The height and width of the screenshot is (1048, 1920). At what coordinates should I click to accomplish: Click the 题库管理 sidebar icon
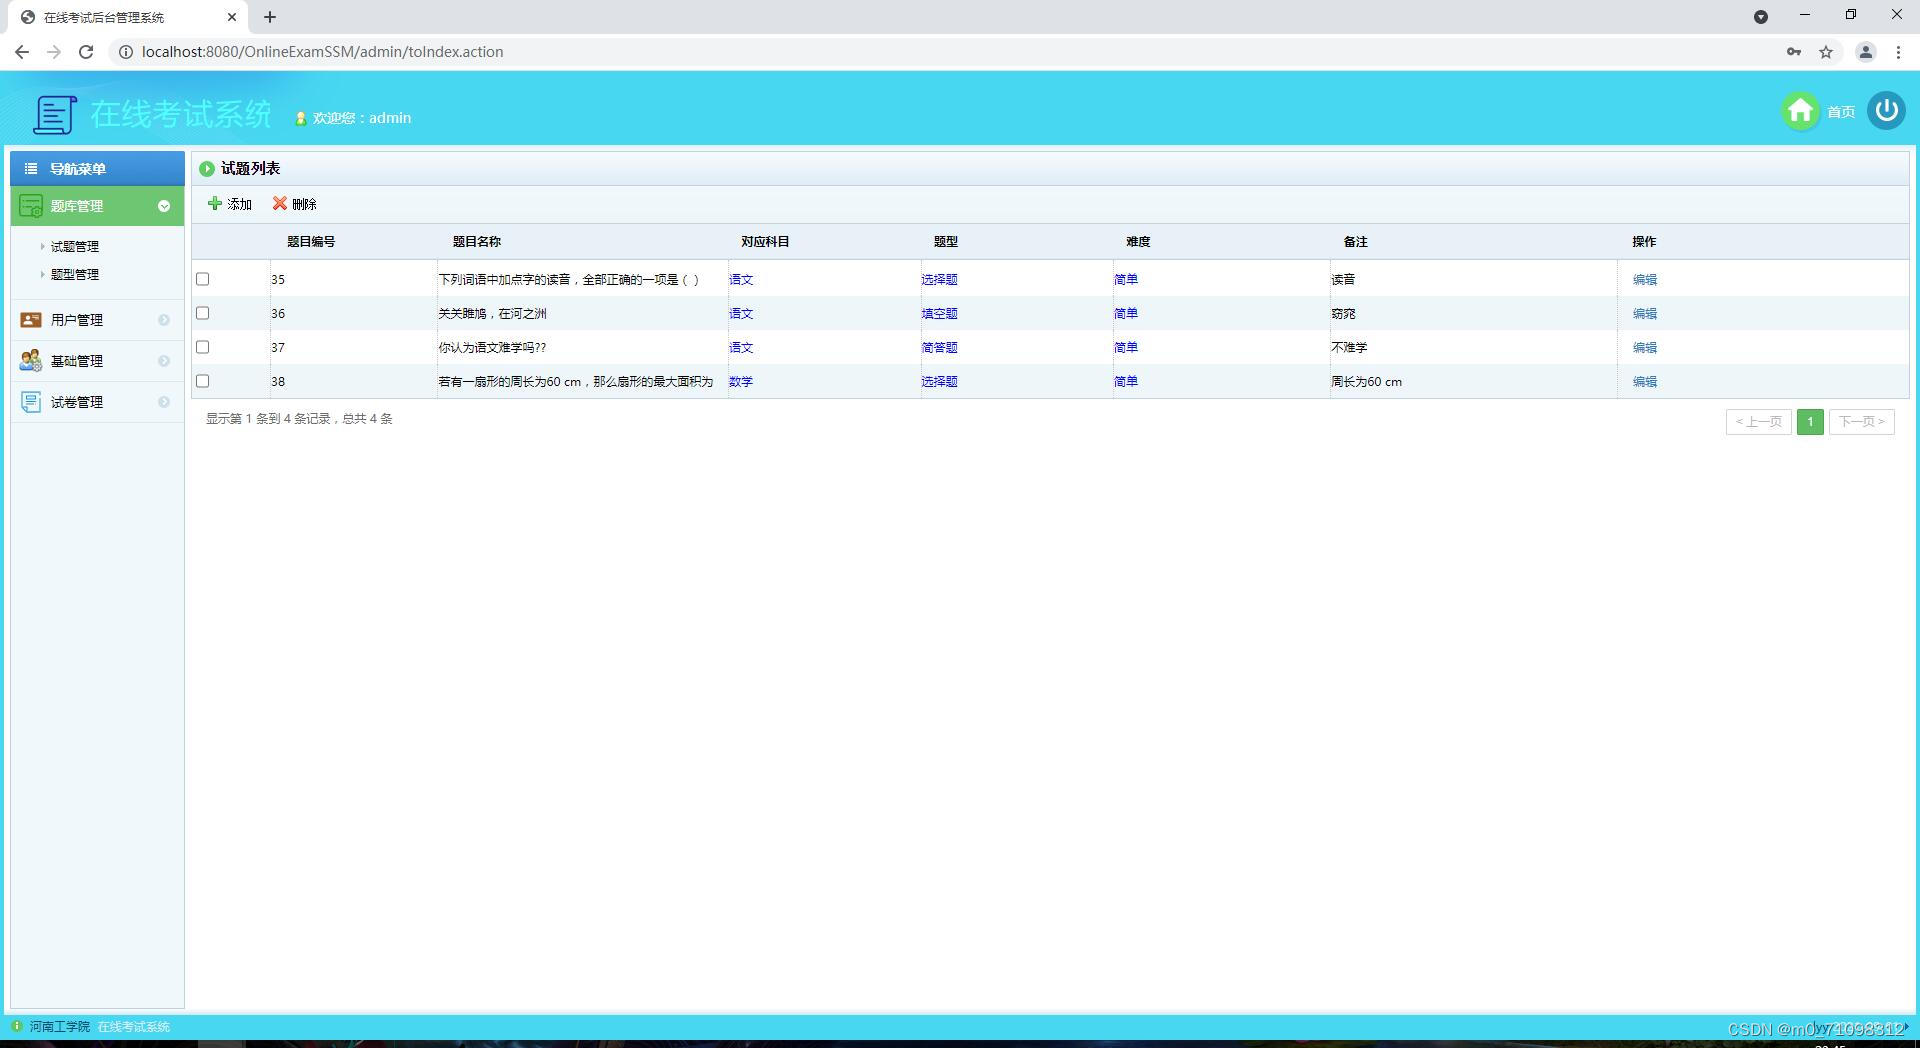[x=29, y=206]
